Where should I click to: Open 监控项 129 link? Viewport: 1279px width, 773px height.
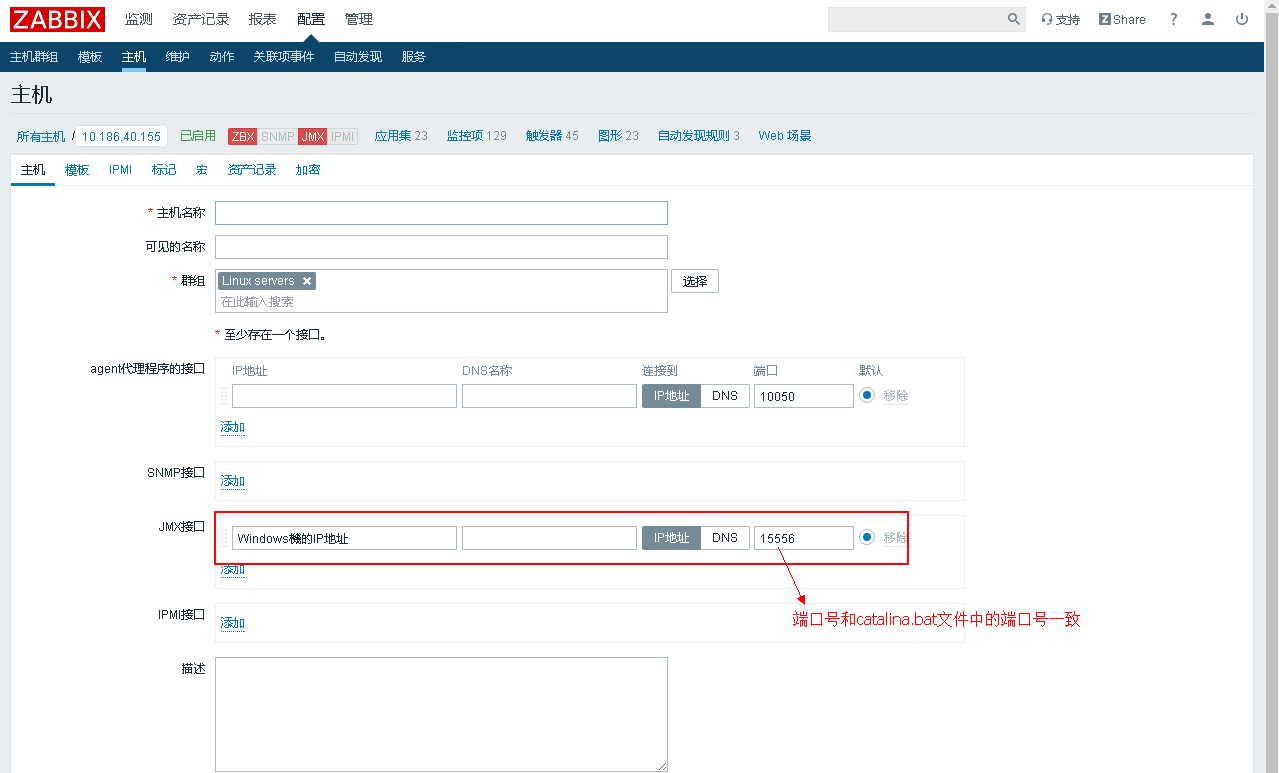click(x=476, y=136)
